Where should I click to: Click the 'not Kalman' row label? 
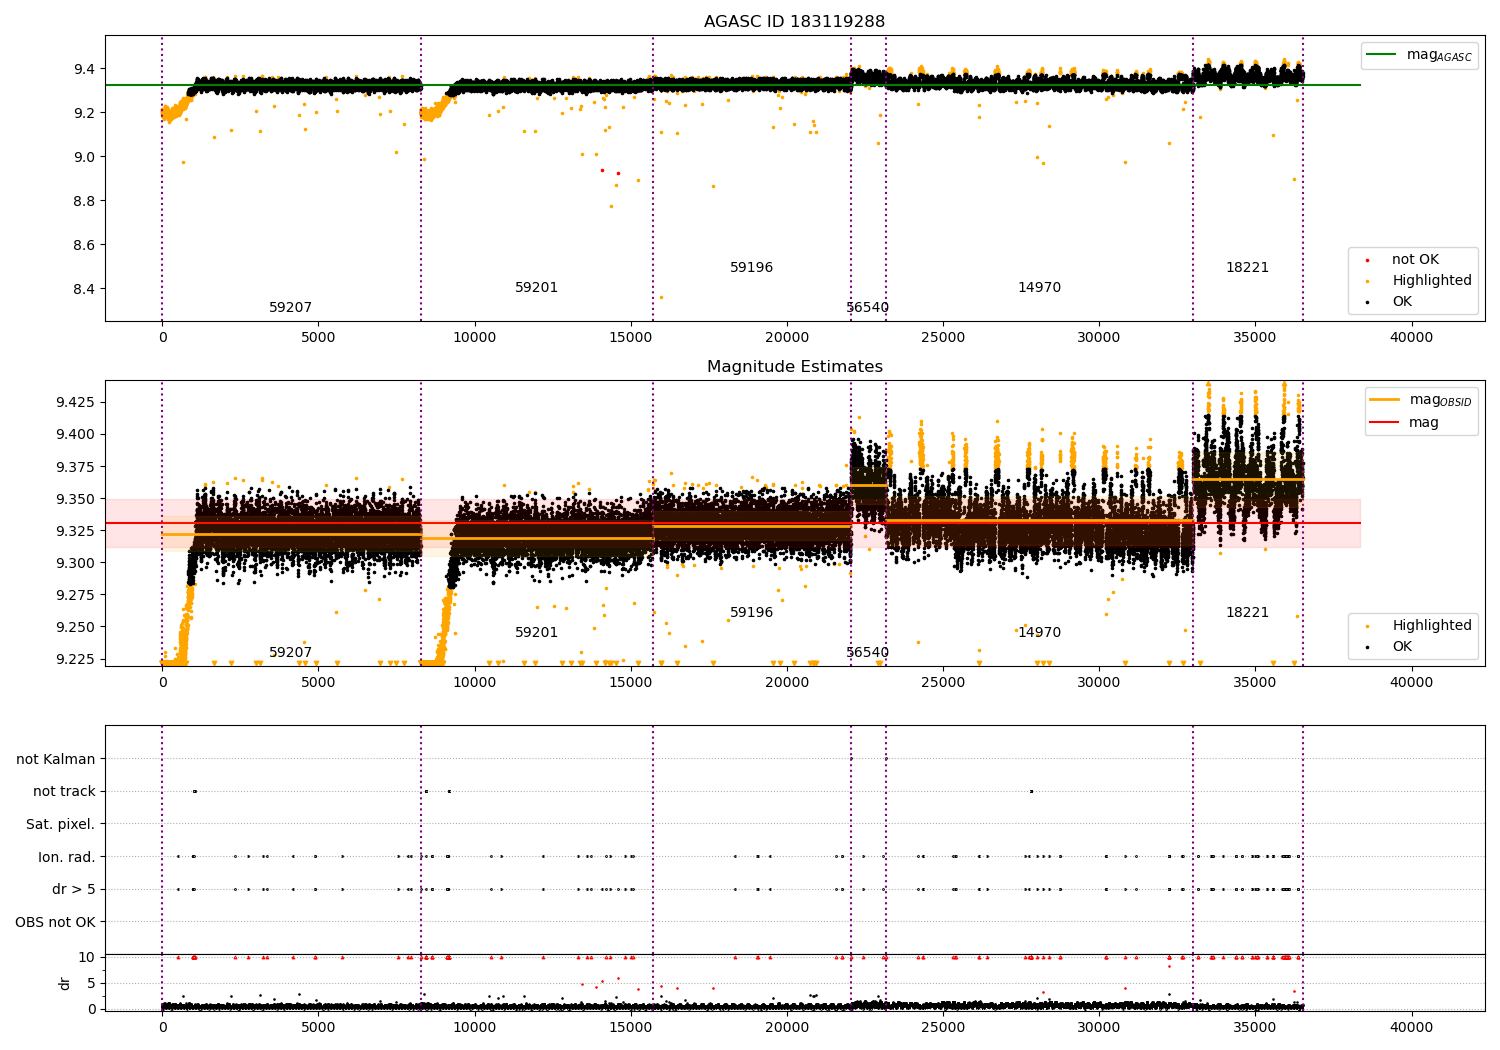click(56, 760)
